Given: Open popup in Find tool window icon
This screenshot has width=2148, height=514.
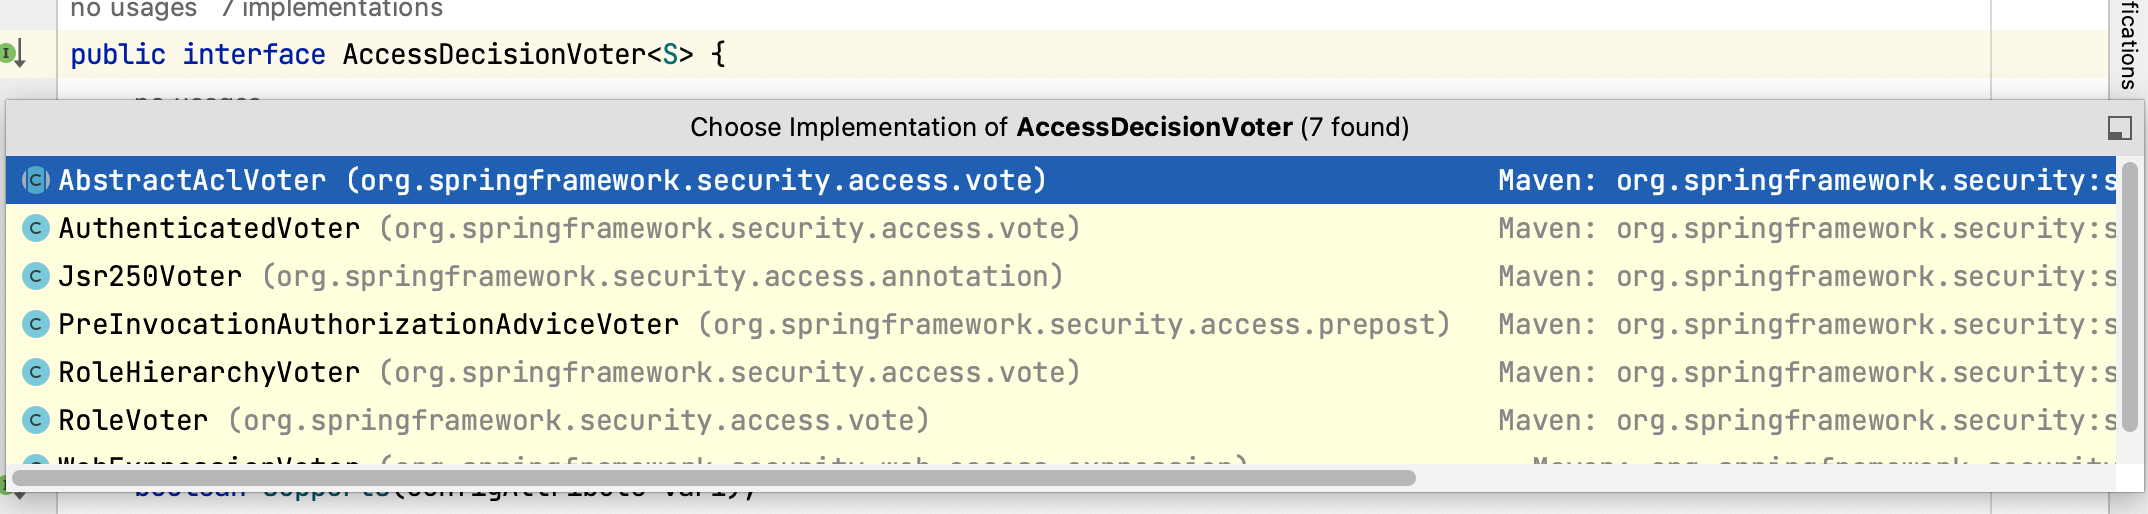Looking at the screenshot, I should tap(2119, 128).
